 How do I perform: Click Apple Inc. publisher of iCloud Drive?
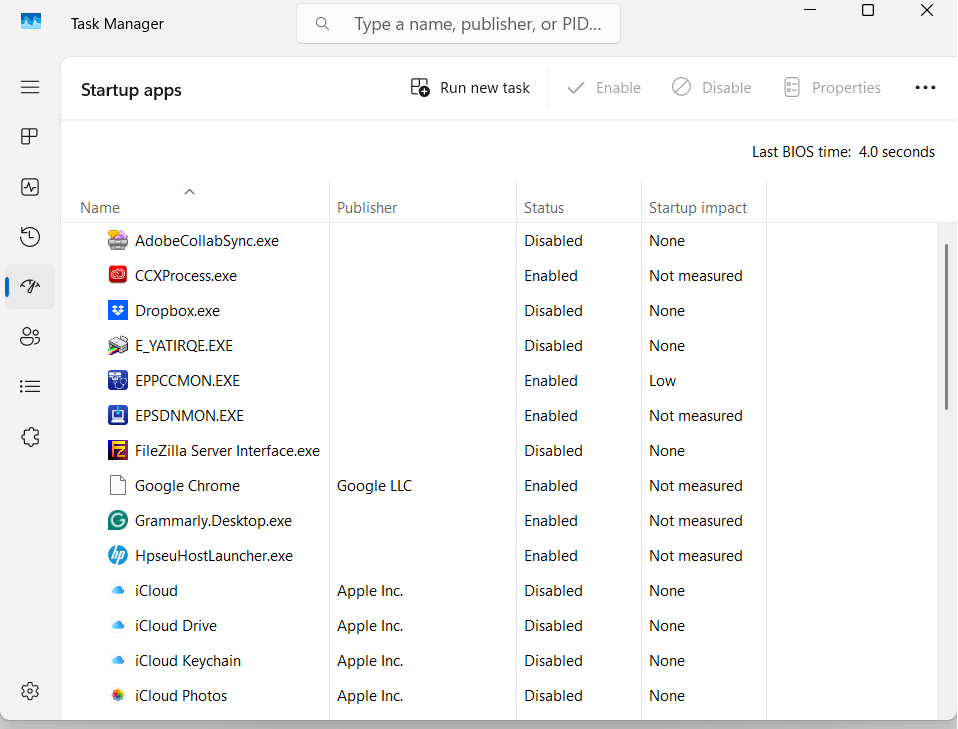pyautogui.click(x=370, y=626)
